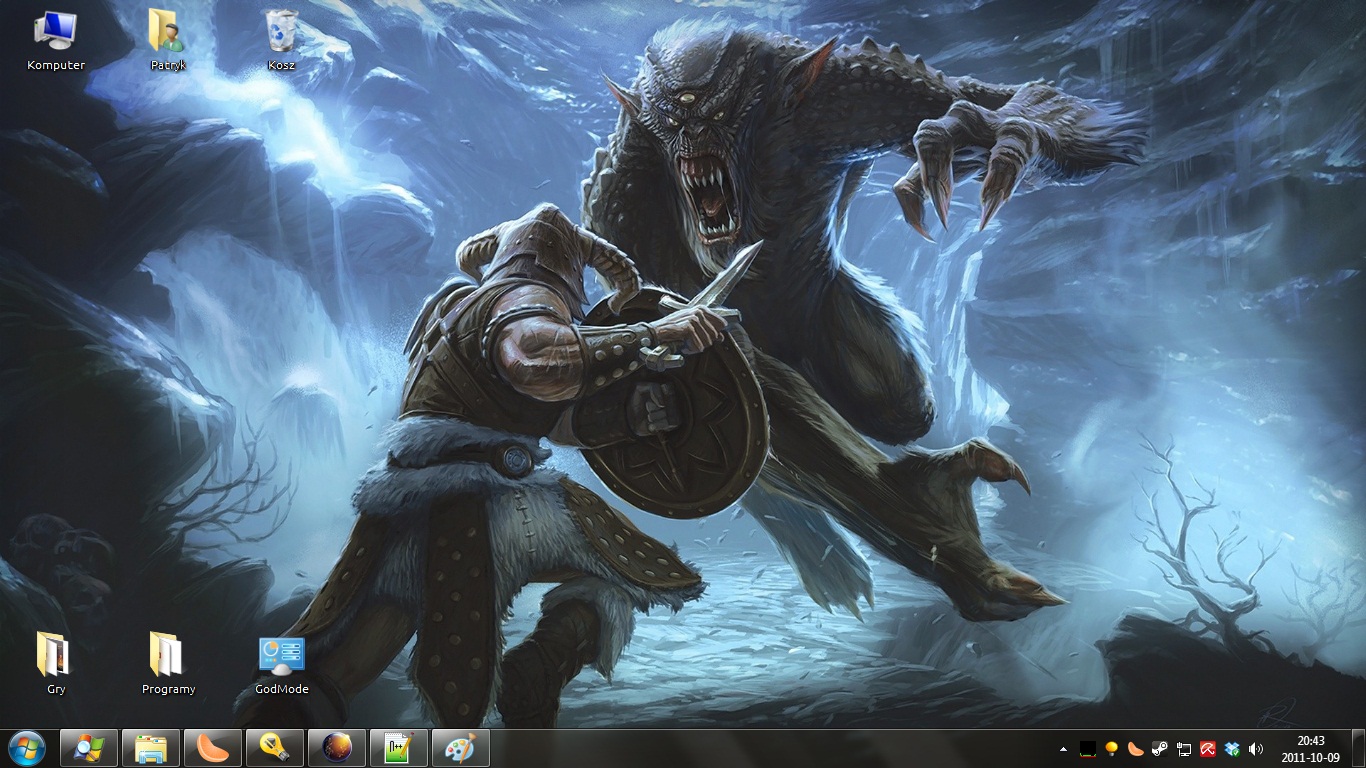Open Windows Explorer from the taskbar
This screenshot has width=1366, height=768.
150,748
